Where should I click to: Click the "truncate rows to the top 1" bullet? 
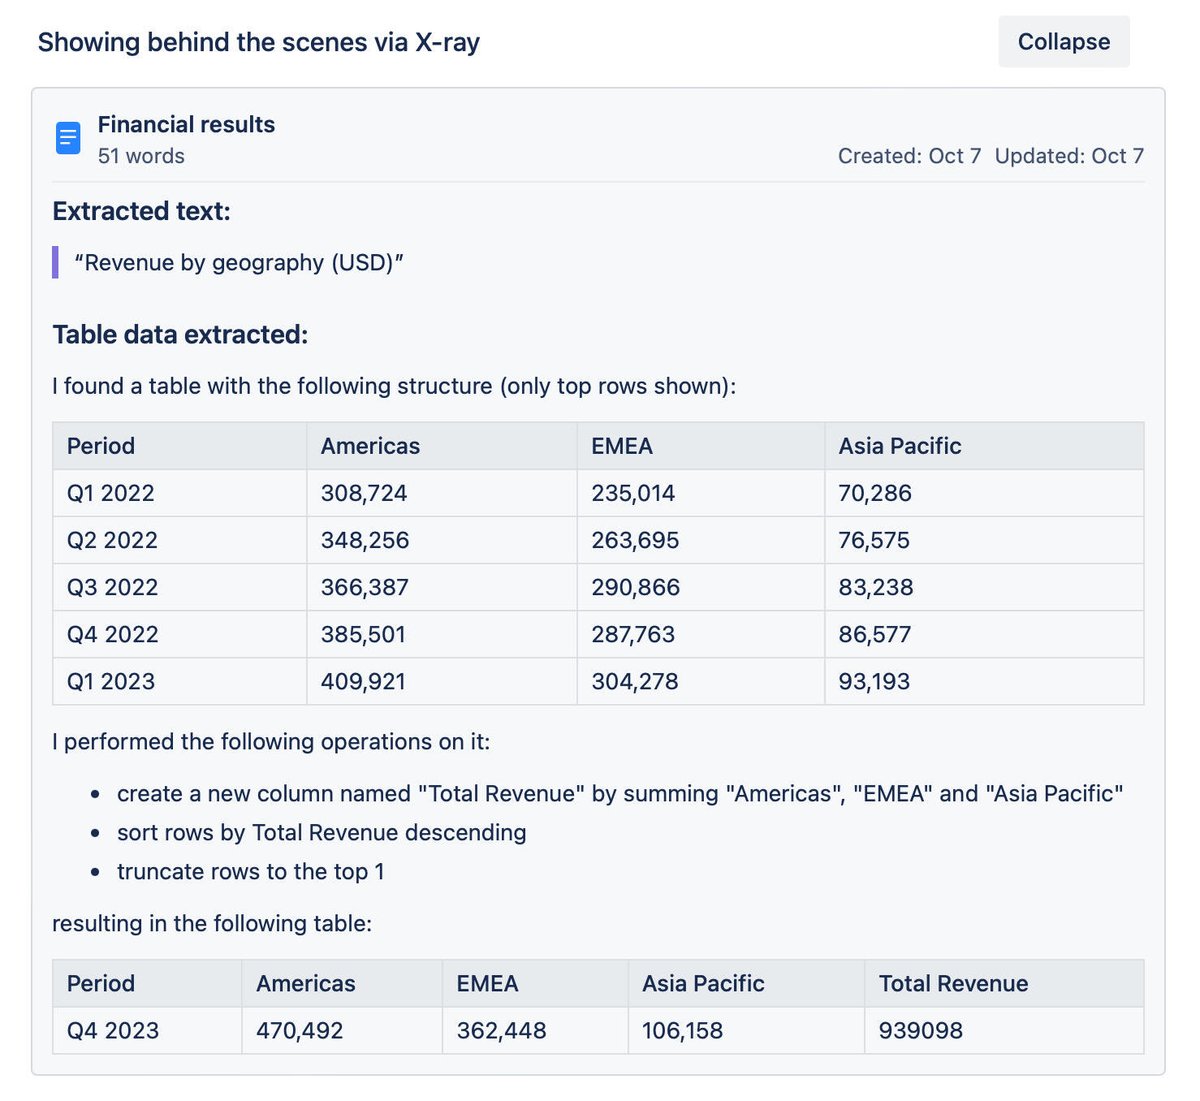tap(250, 871)
